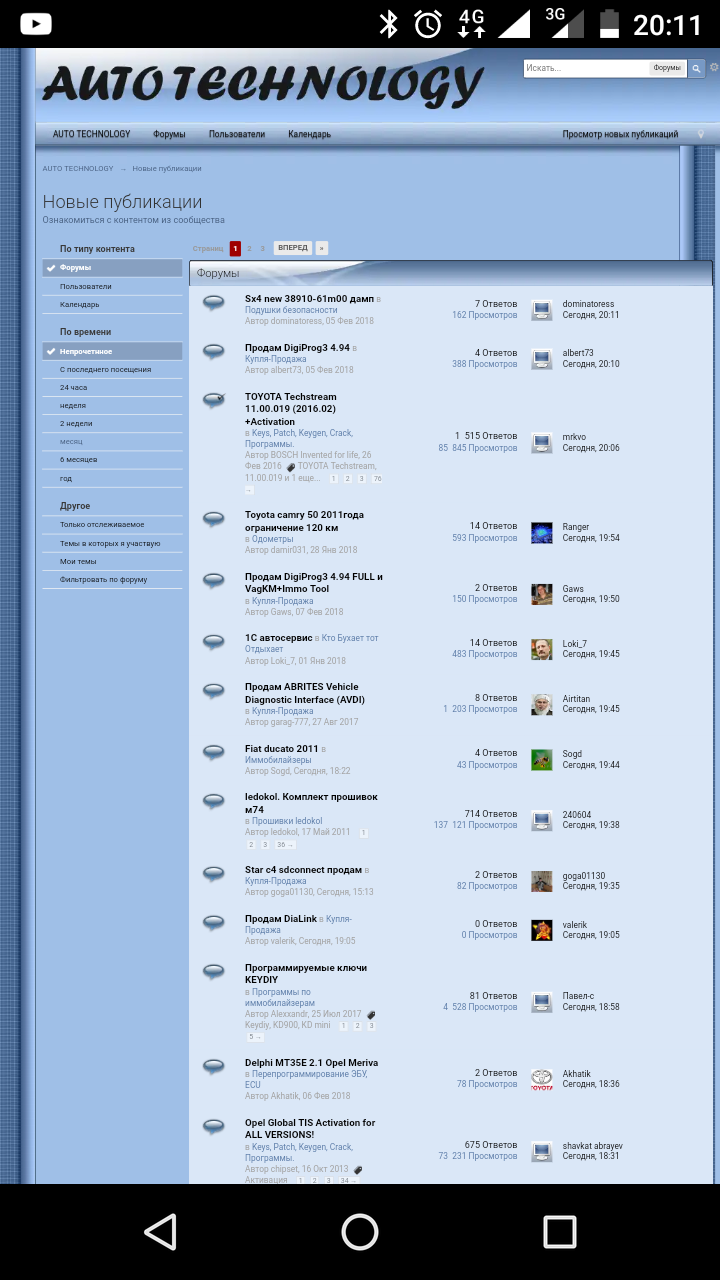Click the marker icon beside Просмотр новых публикаций

pyautogui.click(x=701, y=134)
